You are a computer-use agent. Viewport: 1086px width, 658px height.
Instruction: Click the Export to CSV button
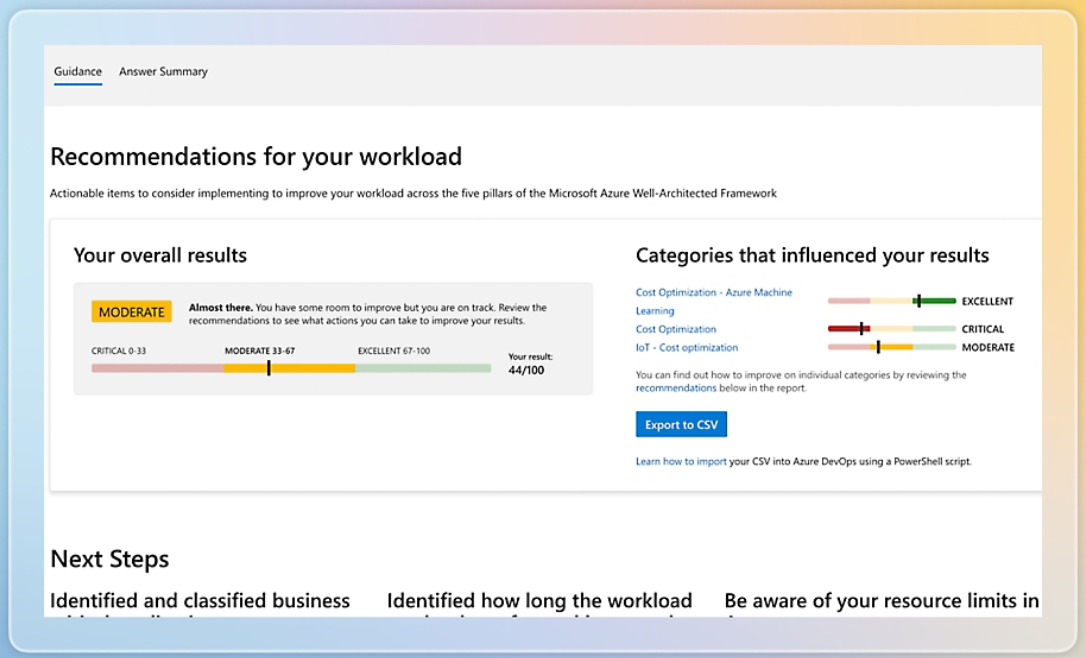pos(681,424)
